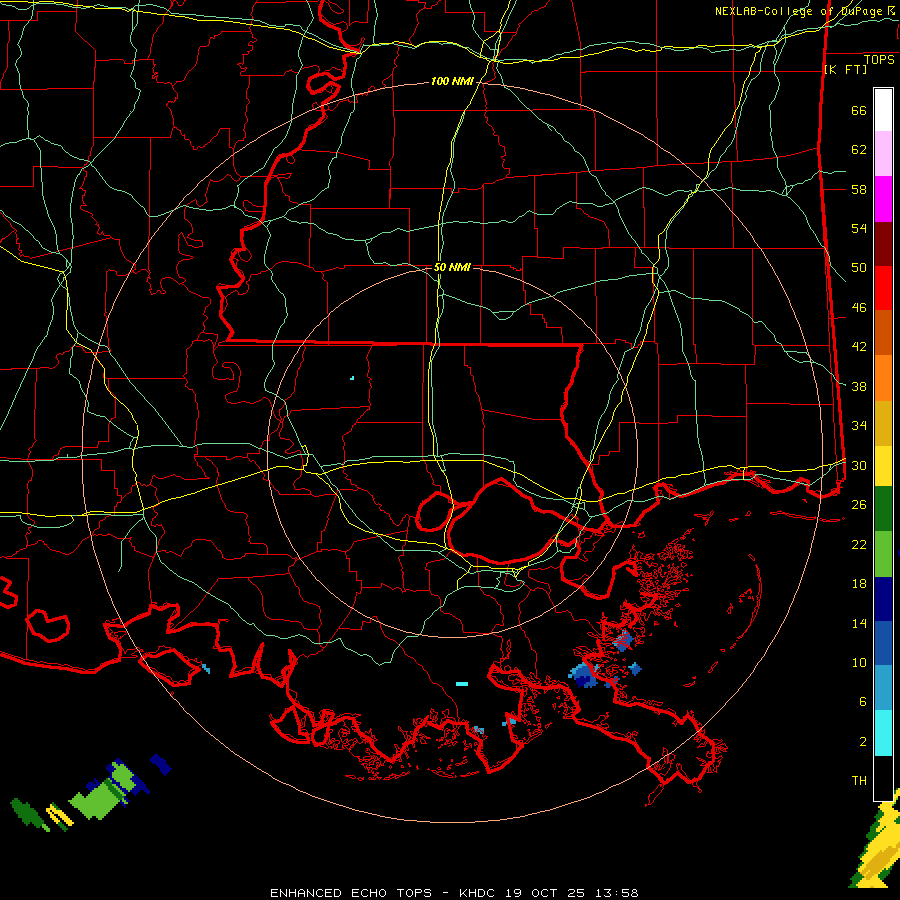Click the dark green legend swatch
Image resolution: width=900 pixels, height=900 pixels.
tap(883, 509)
